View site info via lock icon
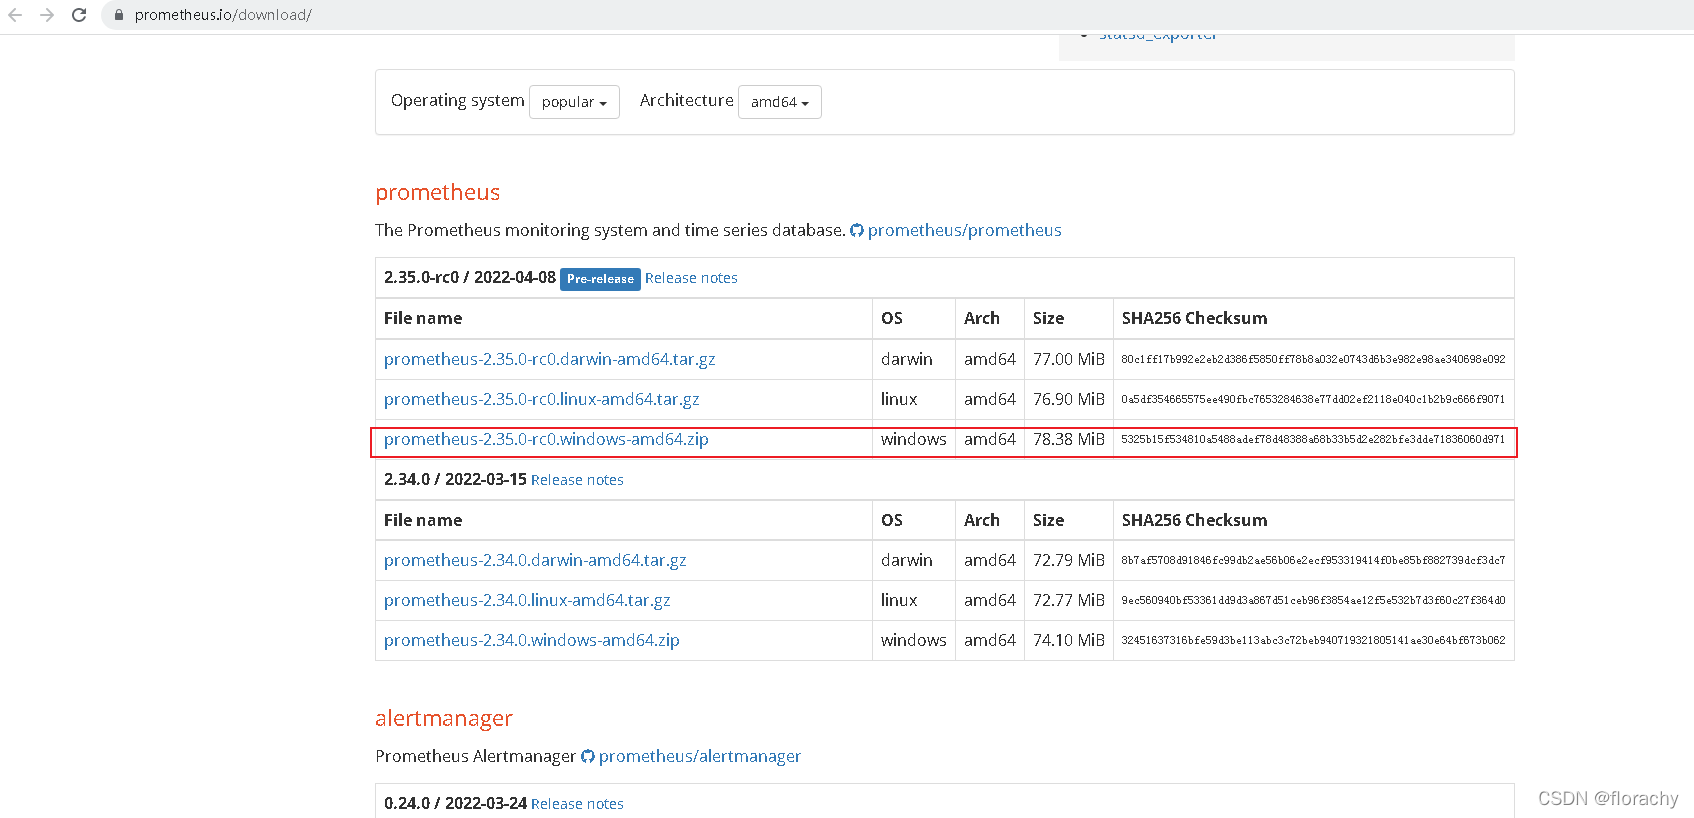Viewport: 1694px width, 818px height. [x=119, y=15]
